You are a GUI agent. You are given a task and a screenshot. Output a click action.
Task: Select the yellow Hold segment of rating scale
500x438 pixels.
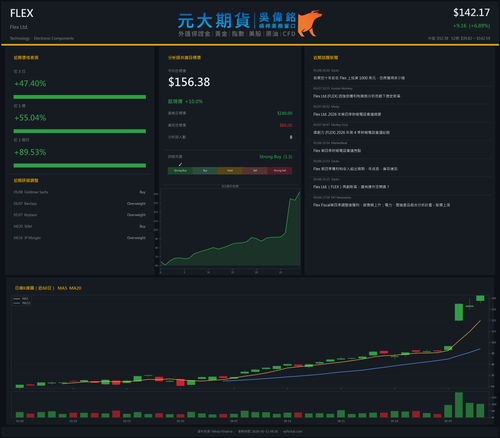(230, 171)
